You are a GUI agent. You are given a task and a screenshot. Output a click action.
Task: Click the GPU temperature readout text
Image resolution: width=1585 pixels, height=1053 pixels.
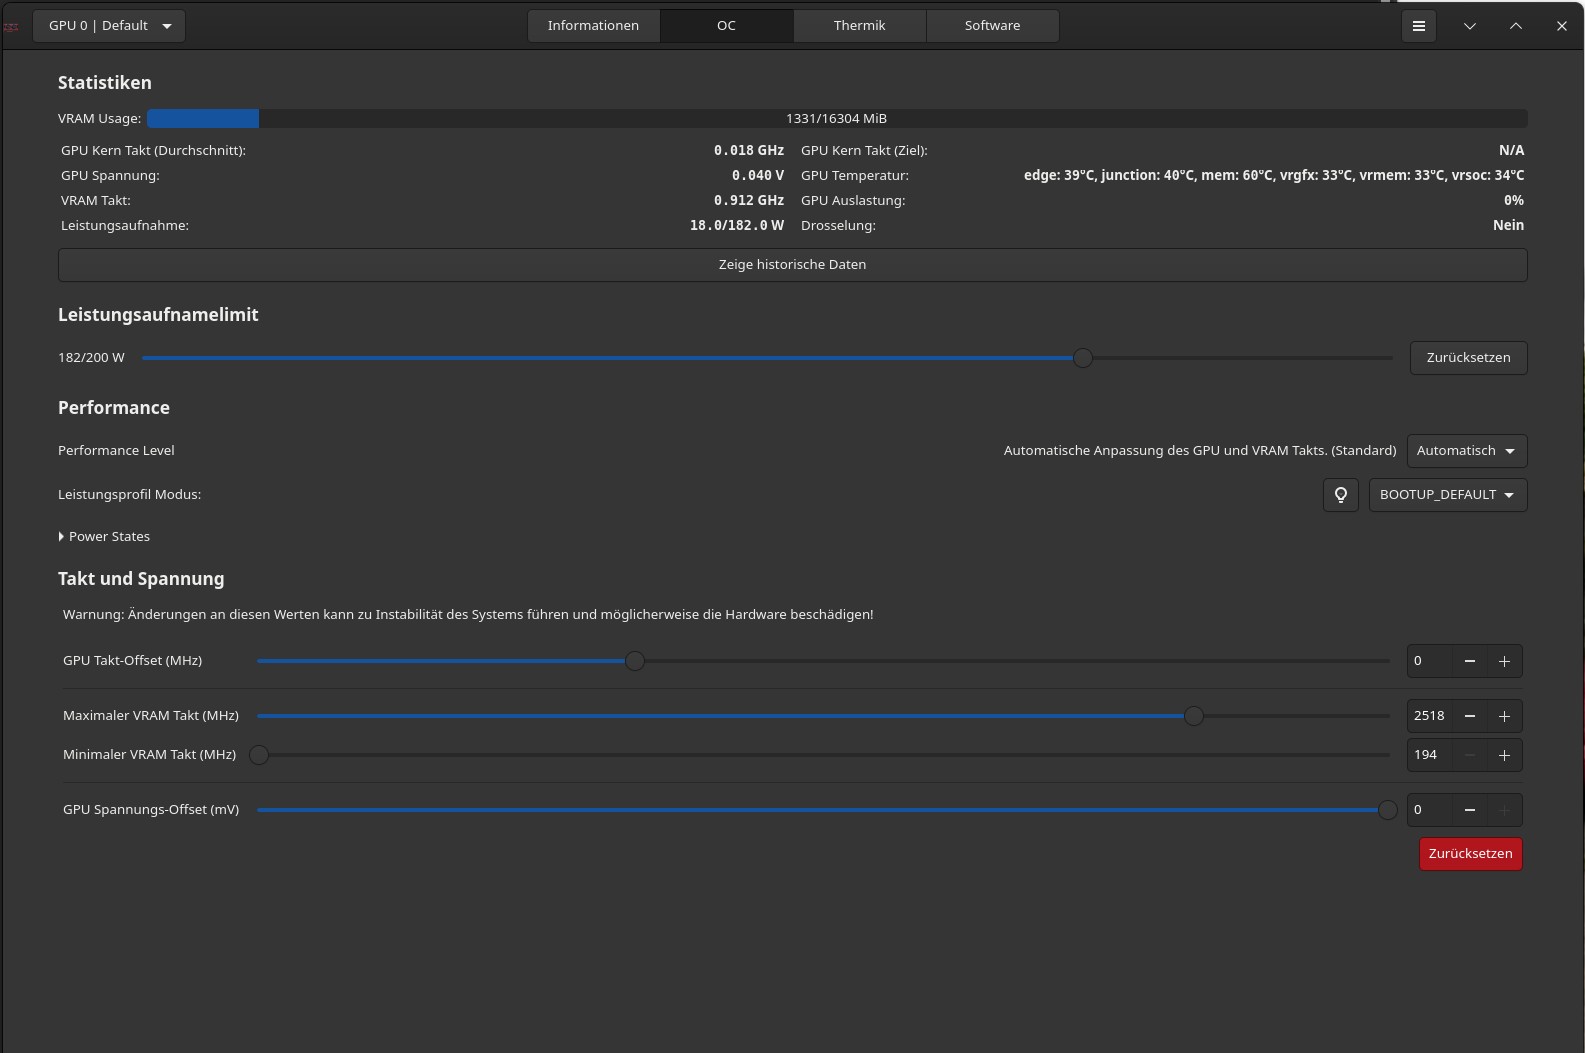[x=1274, y=176]
